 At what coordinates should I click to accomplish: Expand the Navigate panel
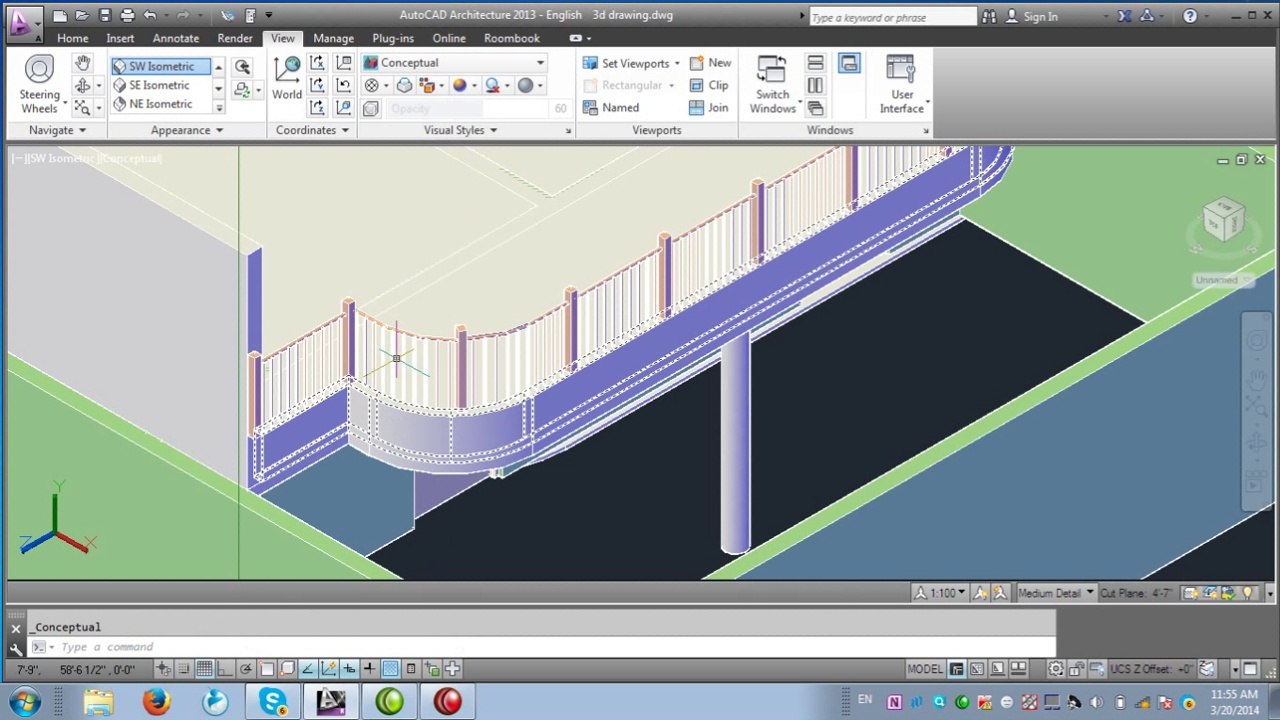[57, 130]
